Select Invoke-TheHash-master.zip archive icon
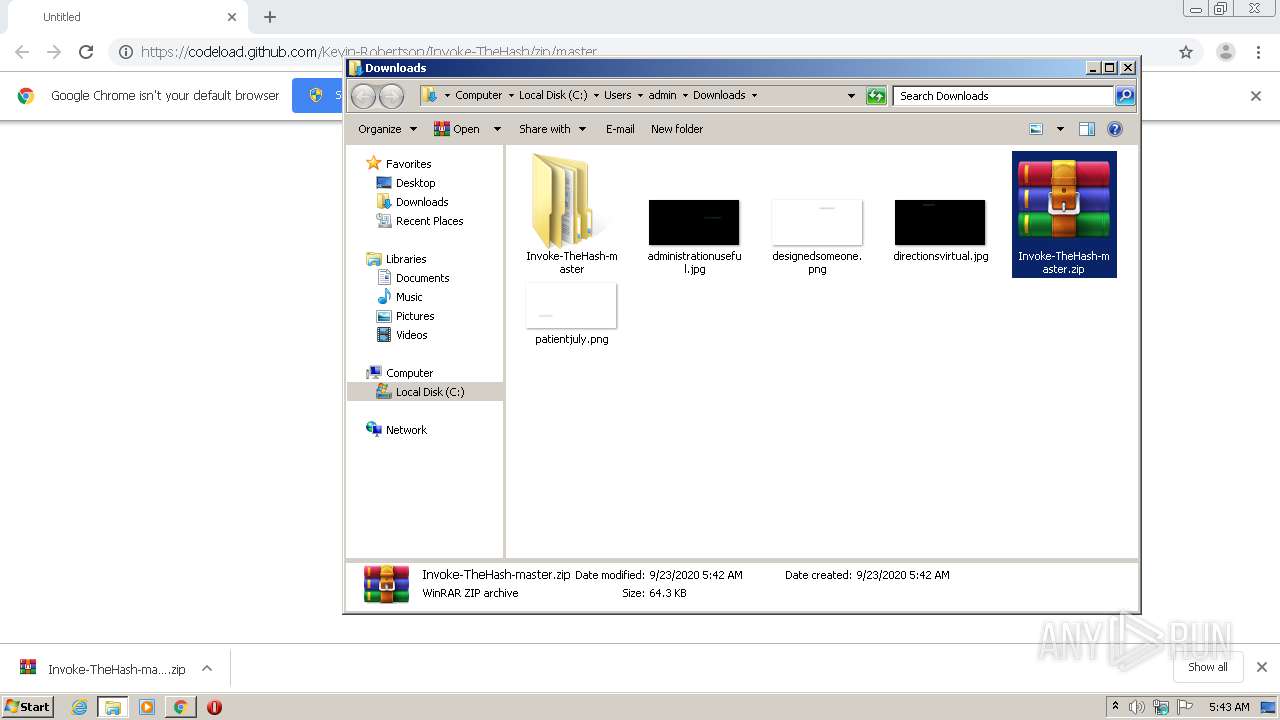Viewport: 1280px width, 720px height. tap(1064, 199)
